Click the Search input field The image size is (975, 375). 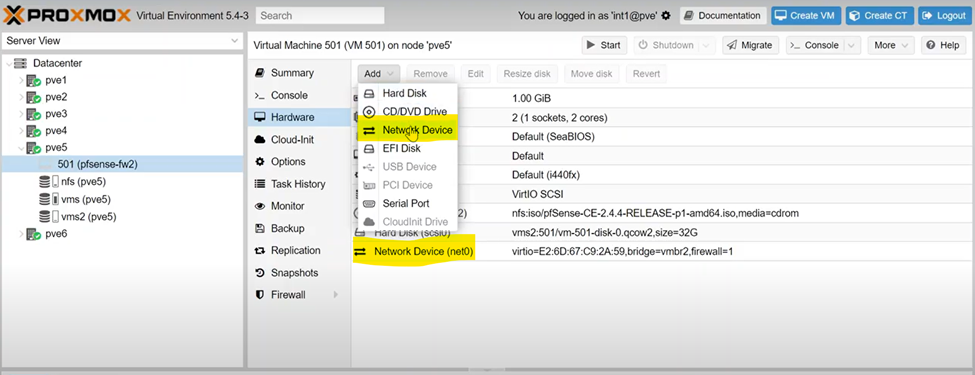pyautogui.click(x=320, y=16)
